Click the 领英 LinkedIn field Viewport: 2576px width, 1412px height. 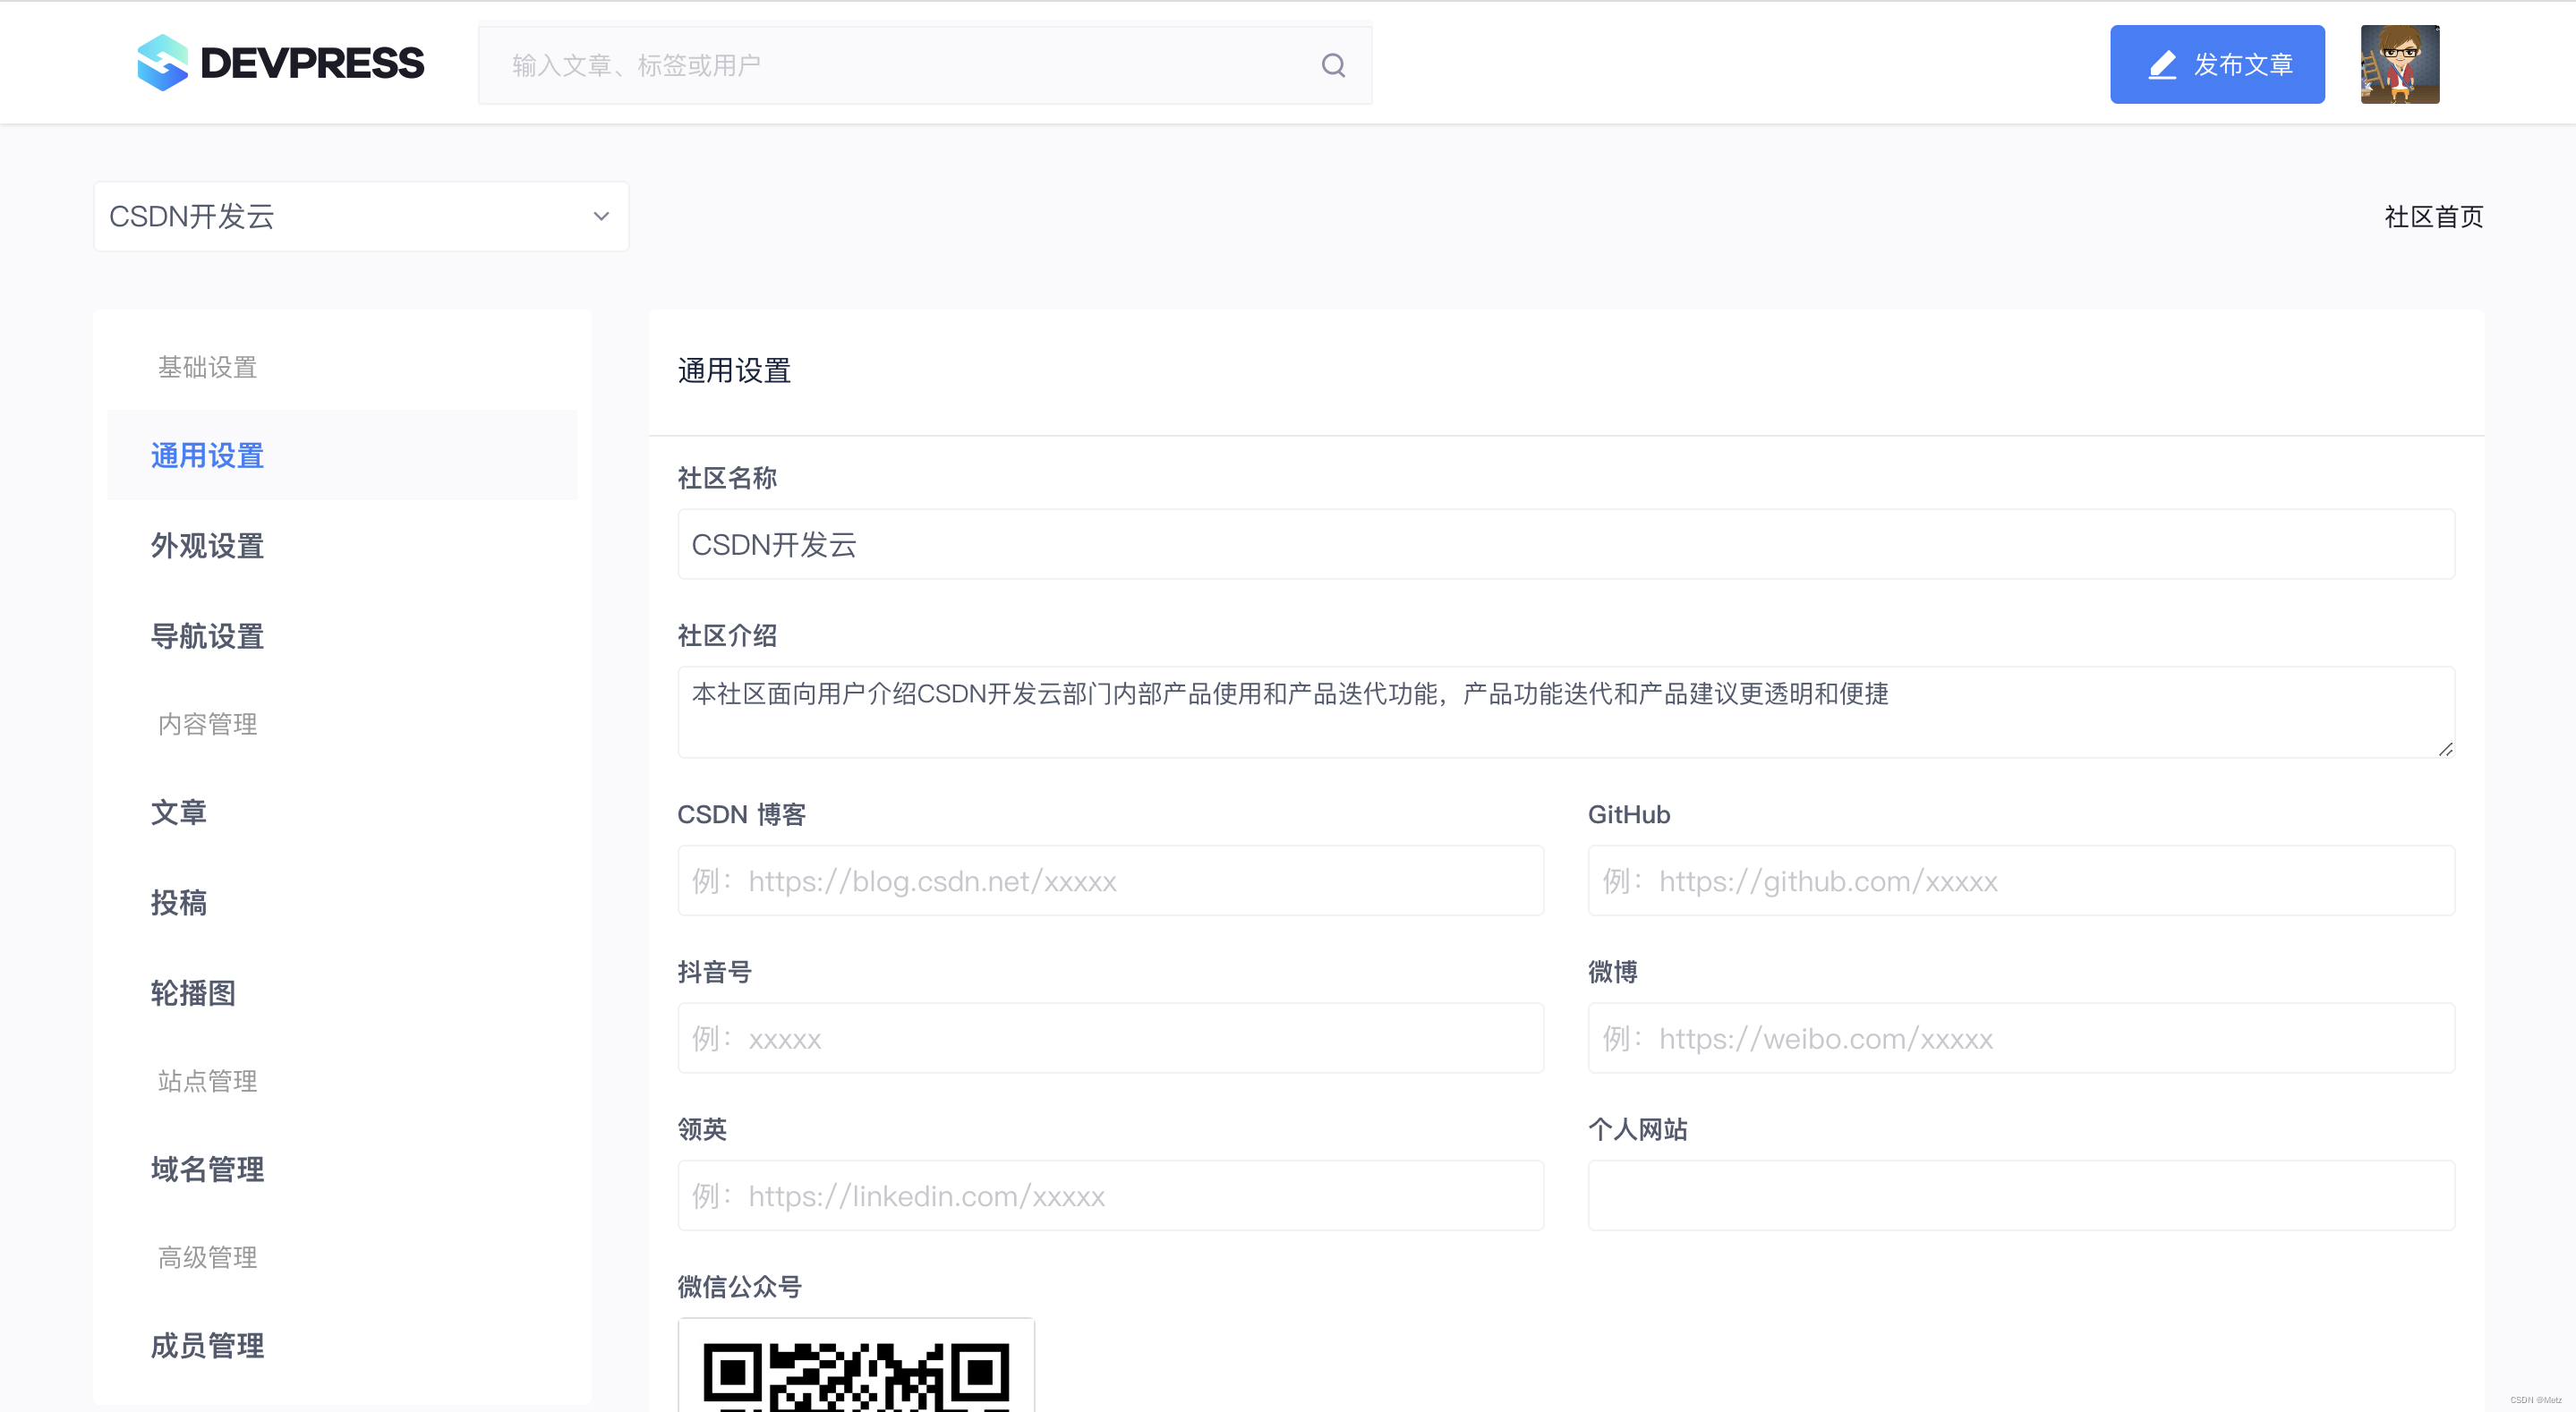pos(1111,1195)
